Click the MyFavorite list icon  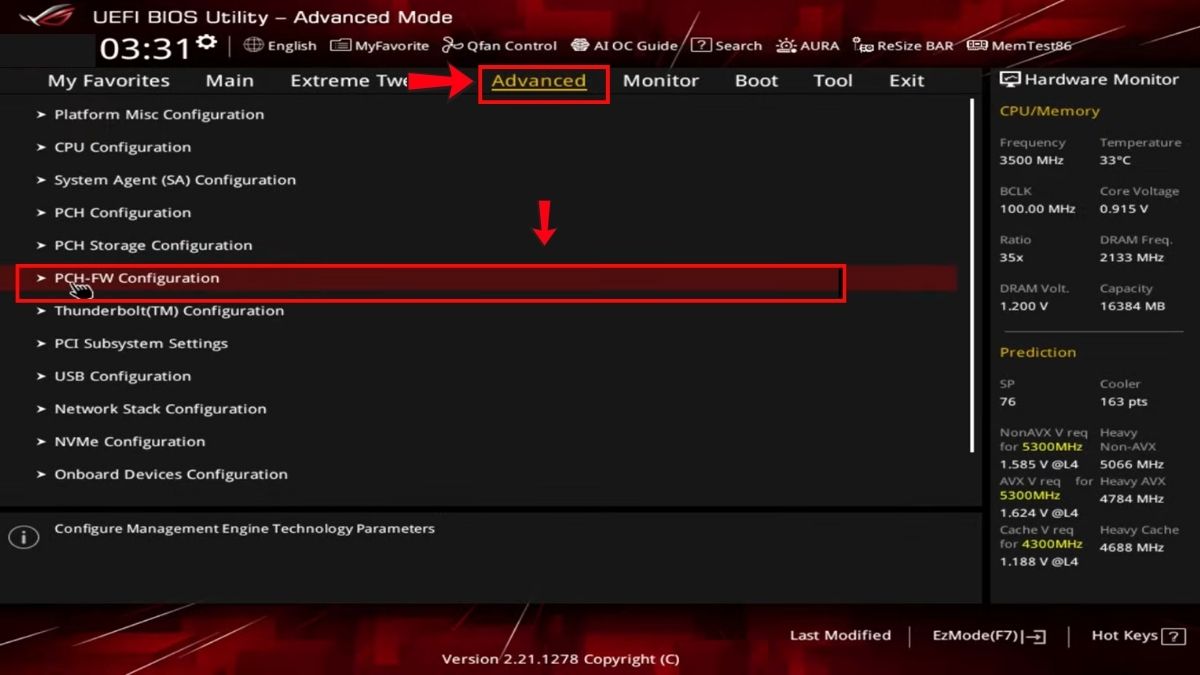tap(340, 45)
